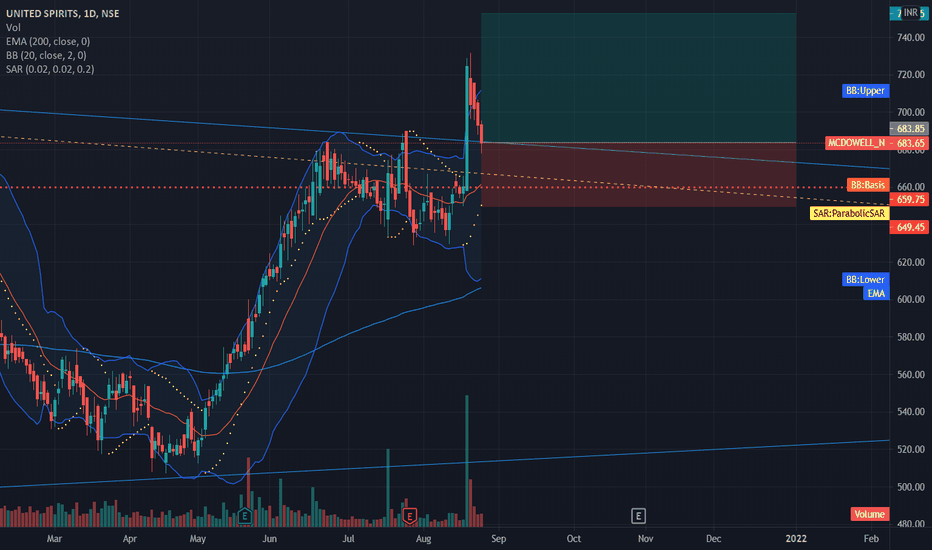
Task: Click the Nov label on time axis
Action: point(646,539)
